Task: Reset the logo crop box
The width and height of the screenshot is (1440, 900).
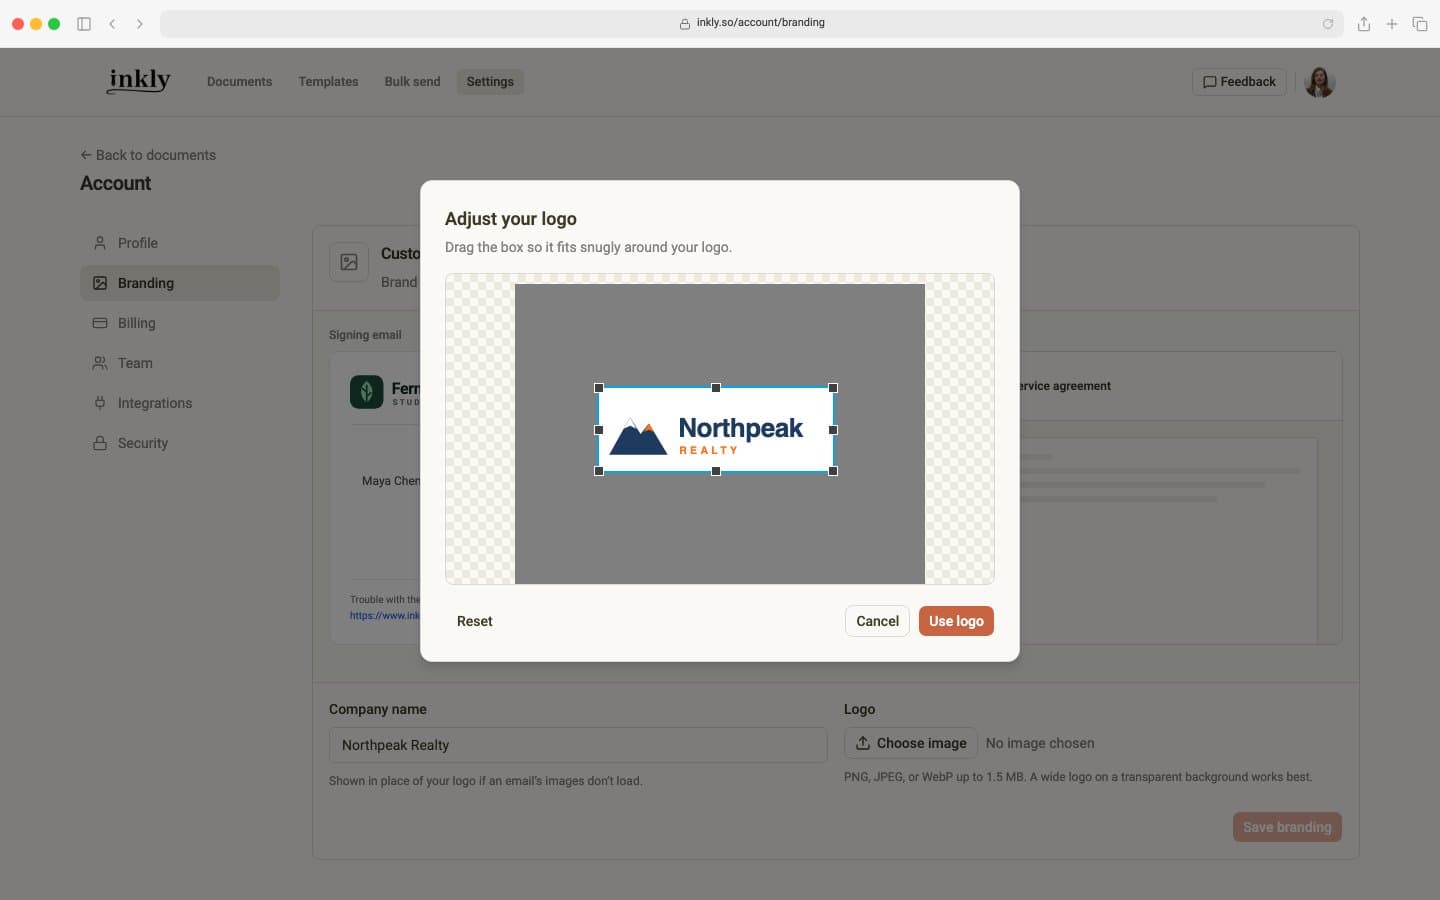Action: tap(475, 621)
